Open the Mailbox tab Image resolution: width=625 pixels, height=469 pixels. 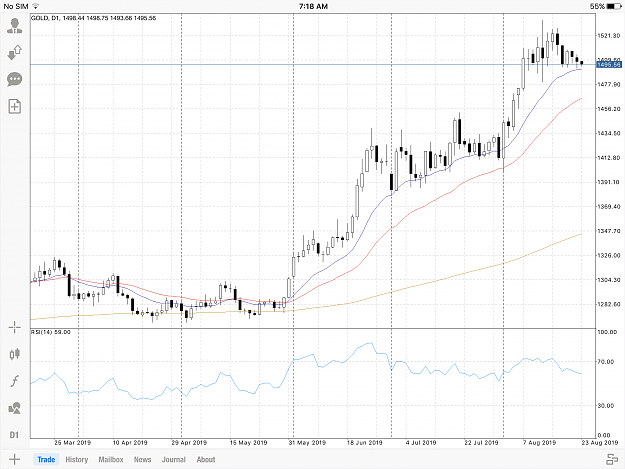coord(111,459)
